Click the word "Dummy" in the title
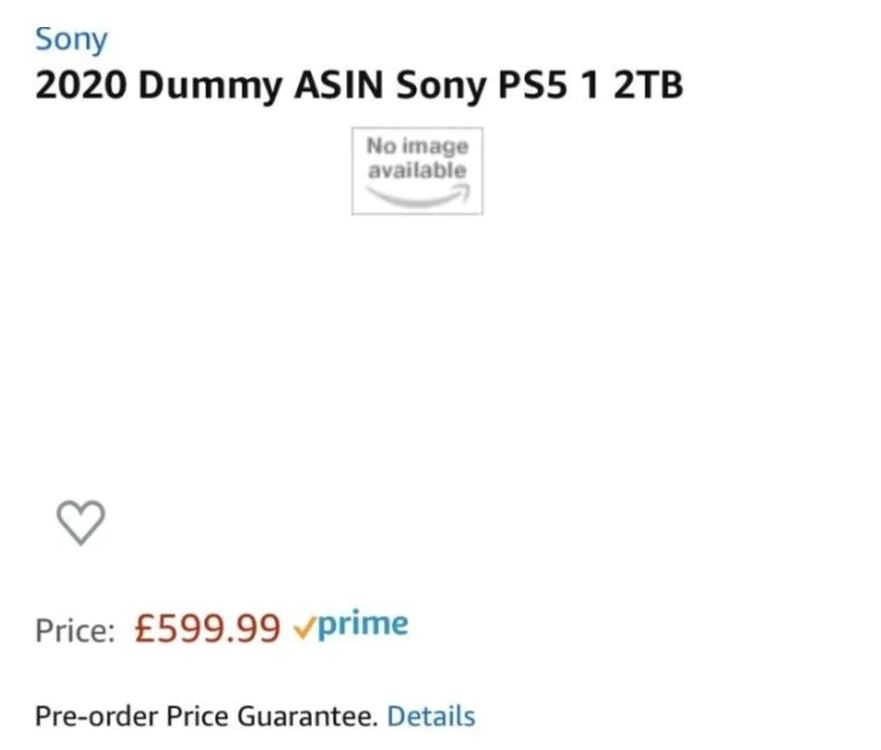Screen dimensions: 881x750 point(210,88)
